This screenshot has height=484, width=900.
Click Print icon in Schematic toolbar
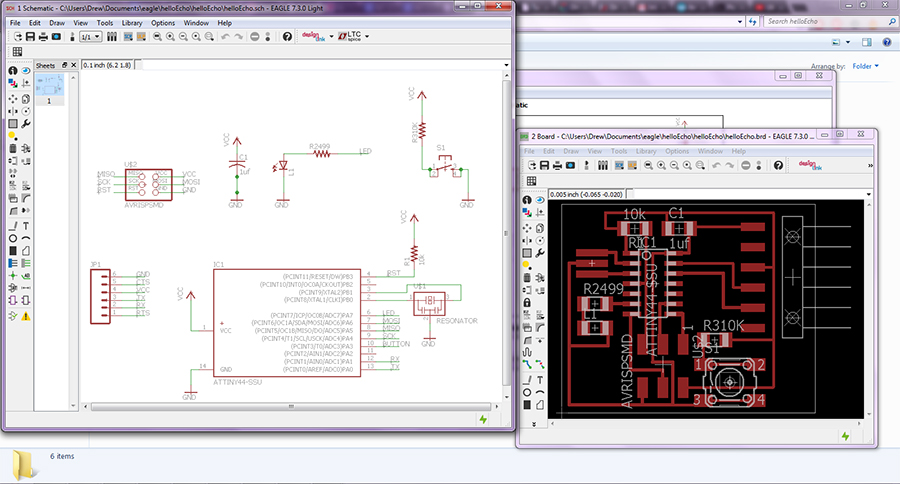(x=43, y=37)
